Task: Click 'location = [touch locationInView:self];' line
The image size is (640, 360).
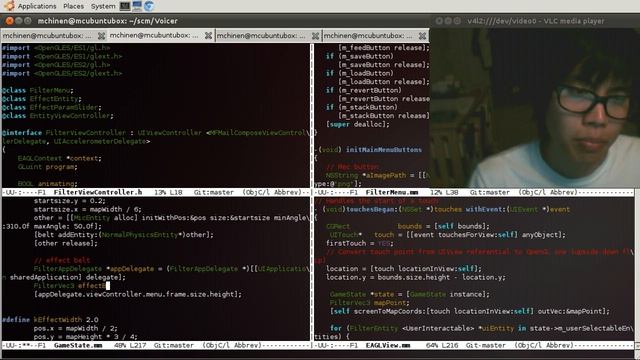Action: [404, 269]
